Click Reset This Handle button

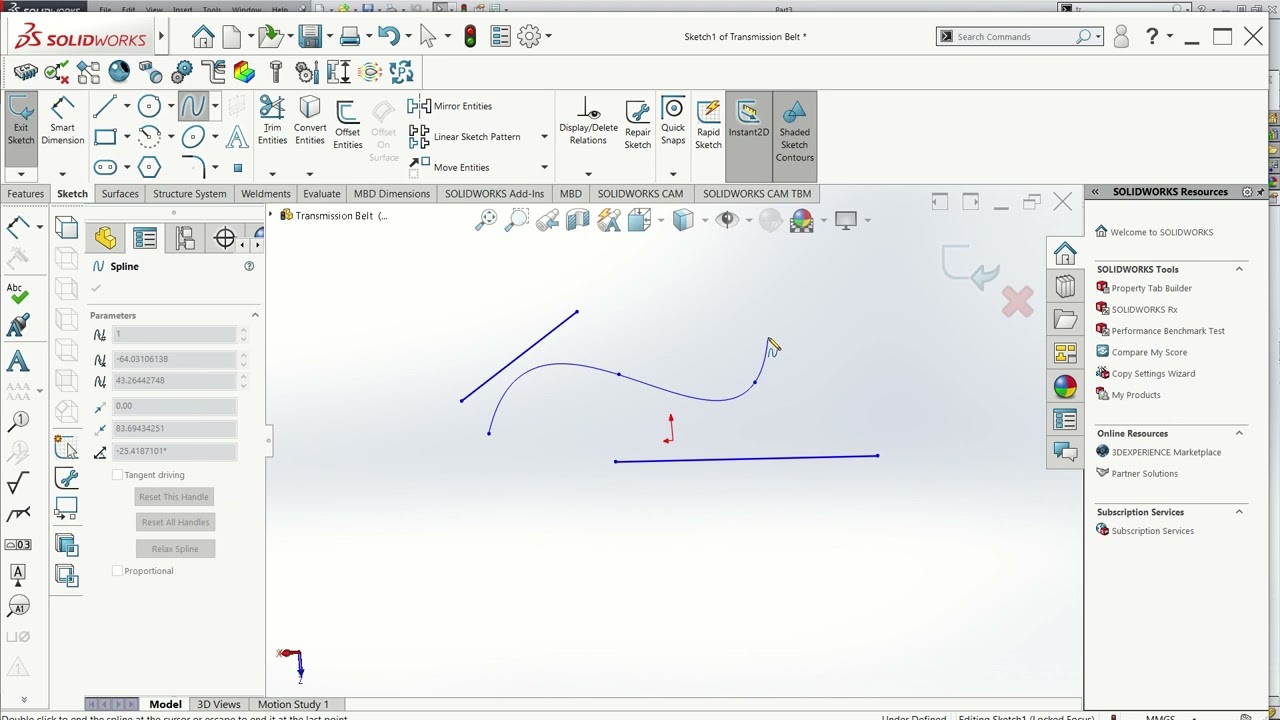pos(174,497)
